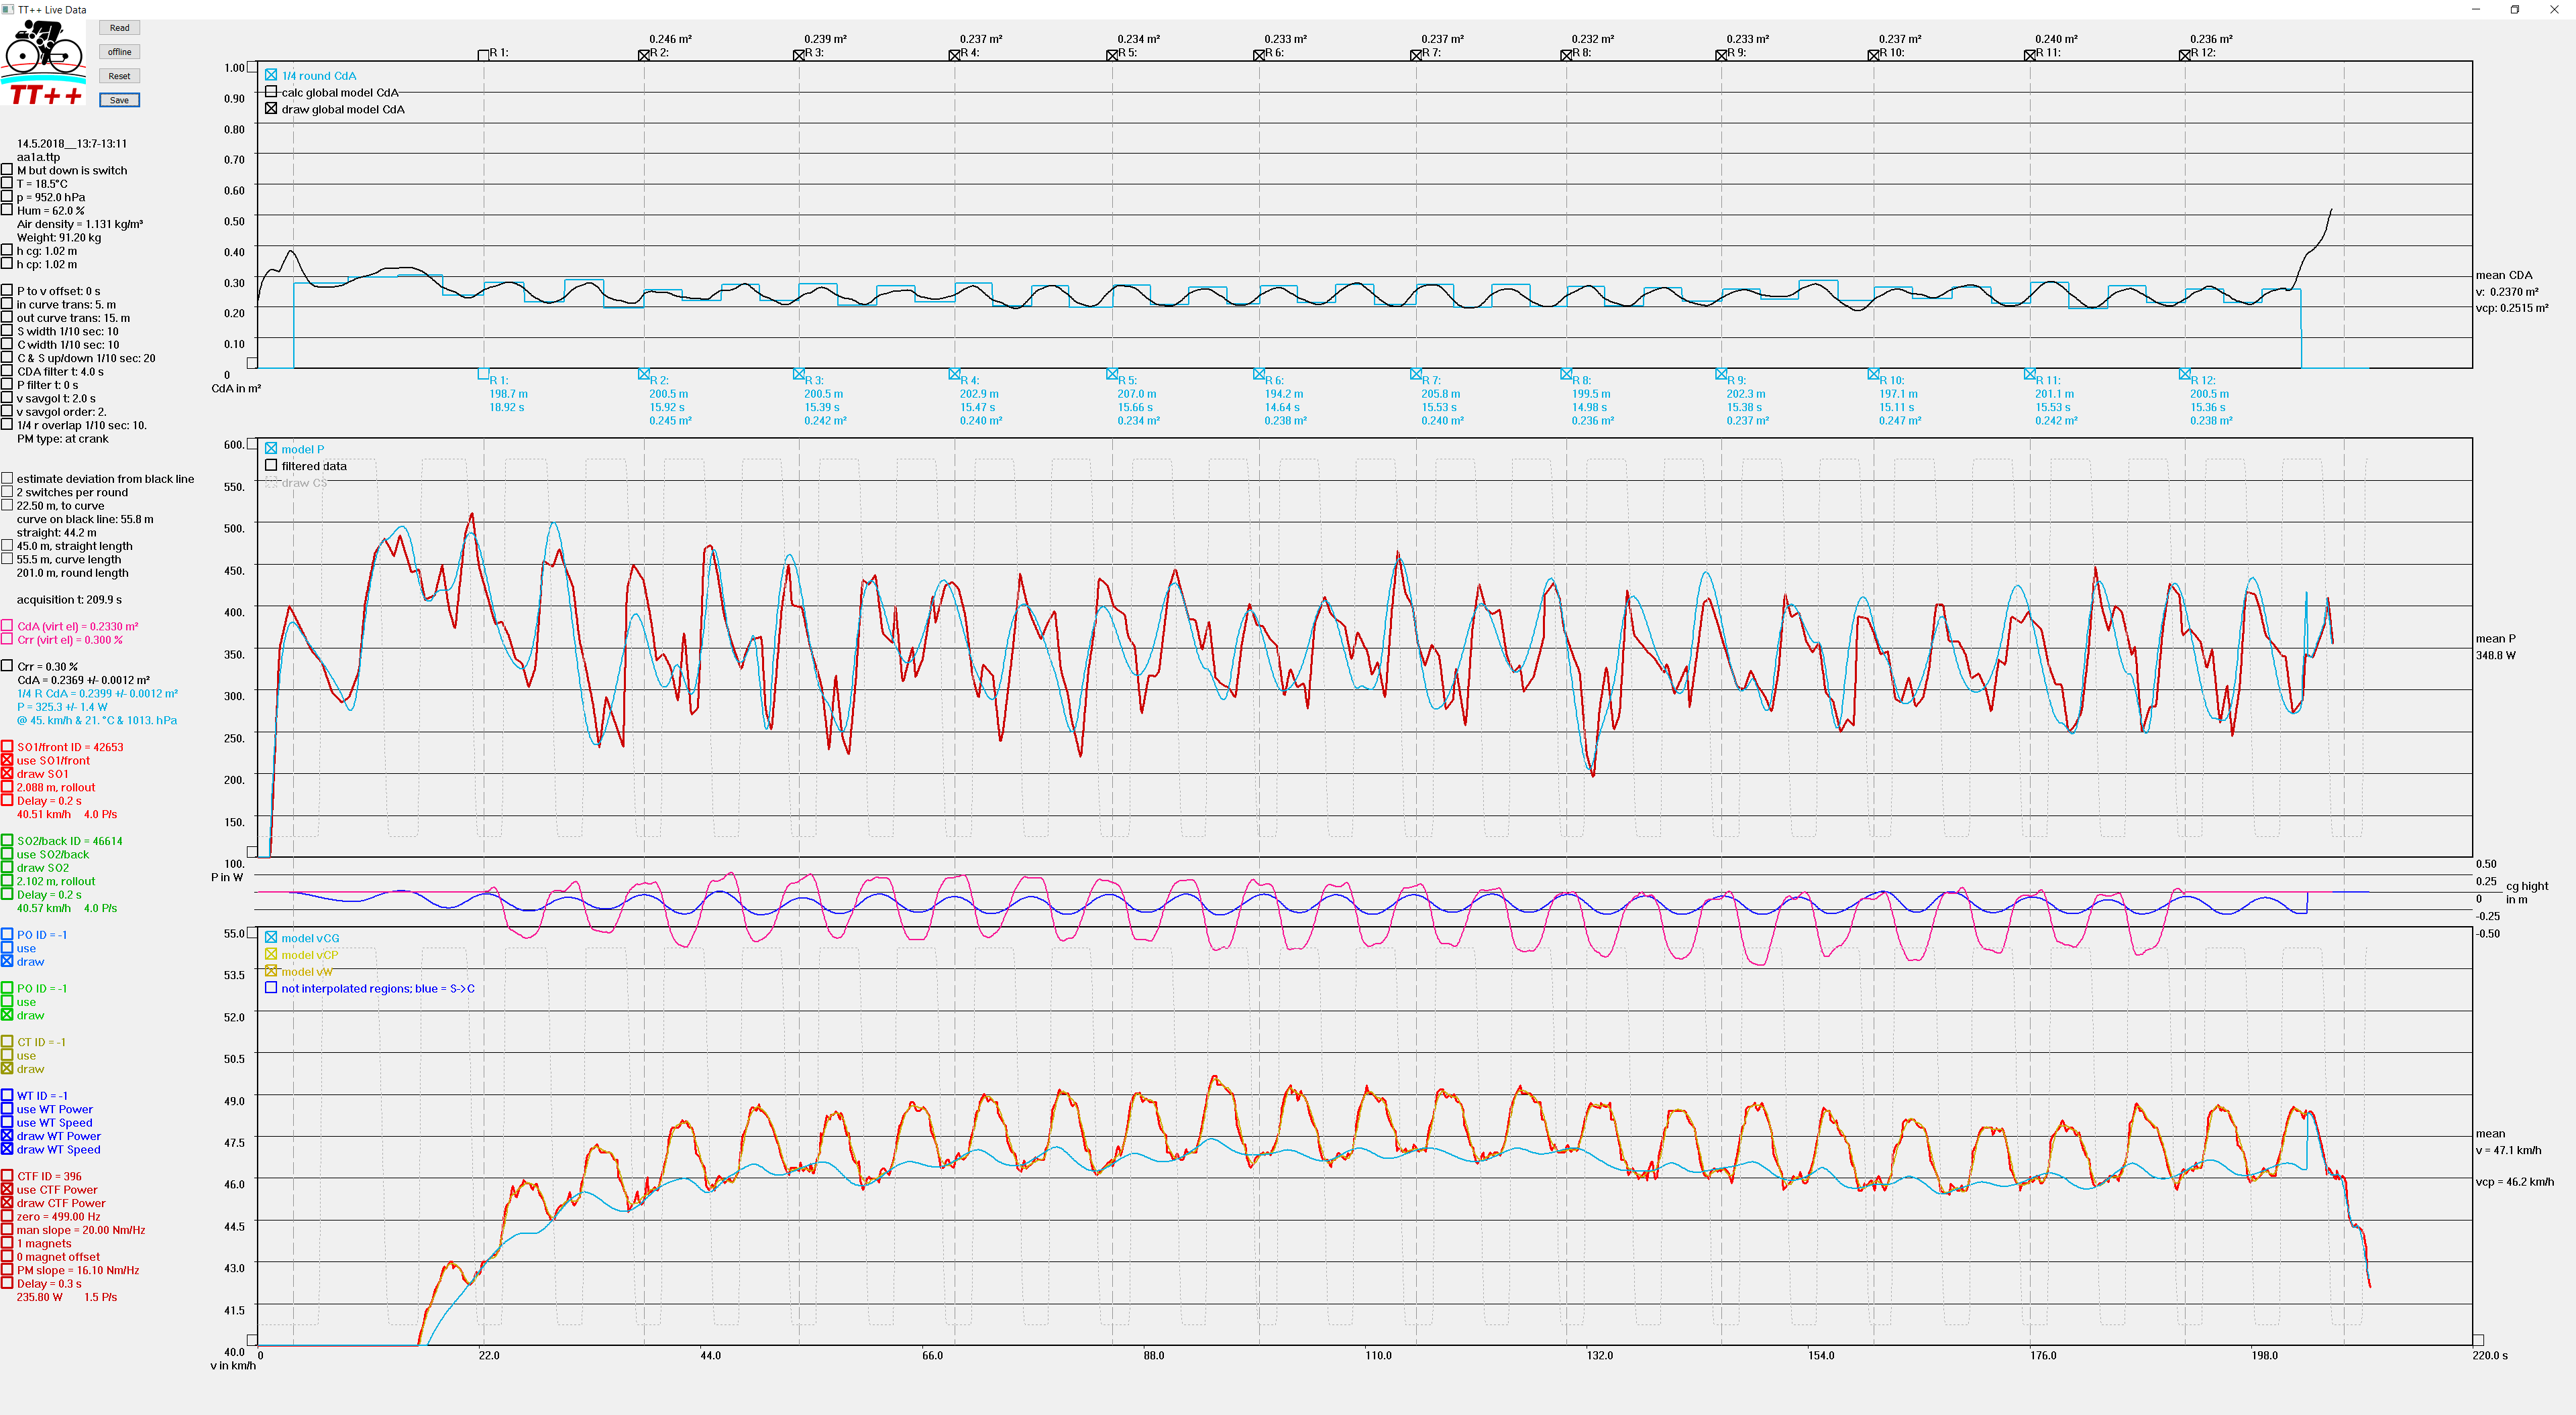This screenshot has height=1415, width=2576.
Task: Click the Read button
Action: [x=119, y=28]
